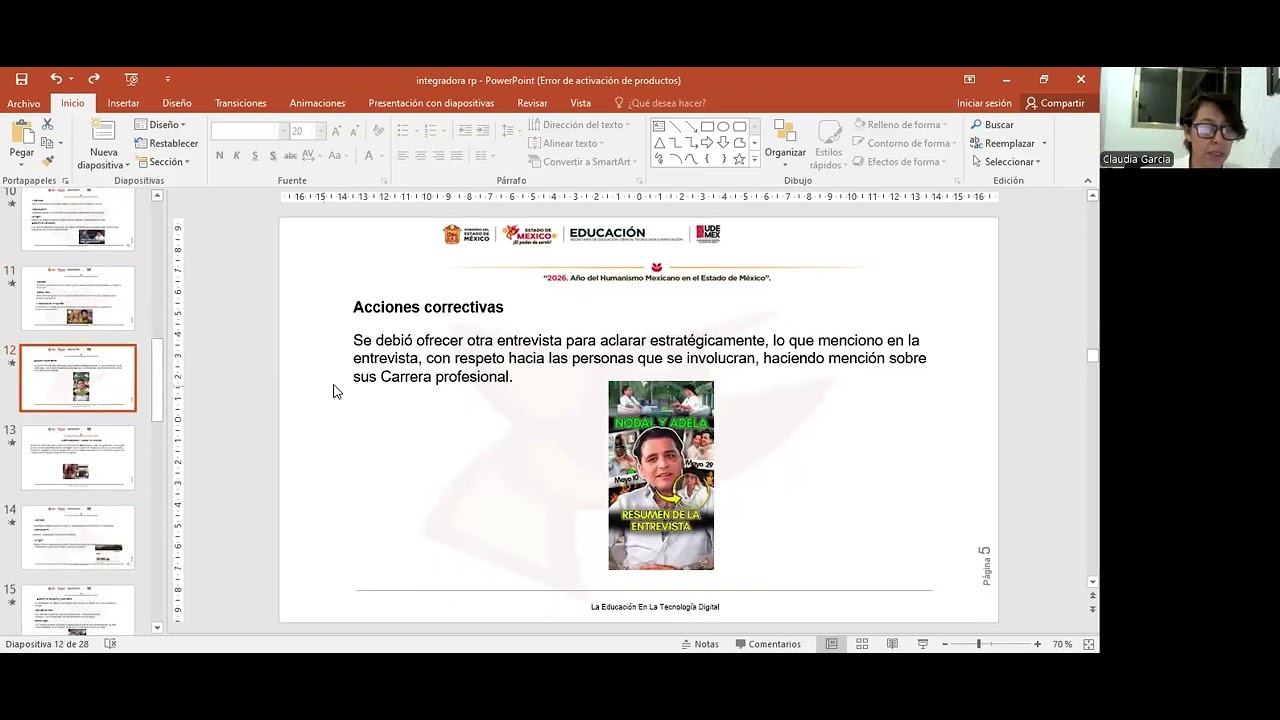Insert a Nueva diapositiva
Viewport: 1280px width, 720px height.
(x=103, y=145)
